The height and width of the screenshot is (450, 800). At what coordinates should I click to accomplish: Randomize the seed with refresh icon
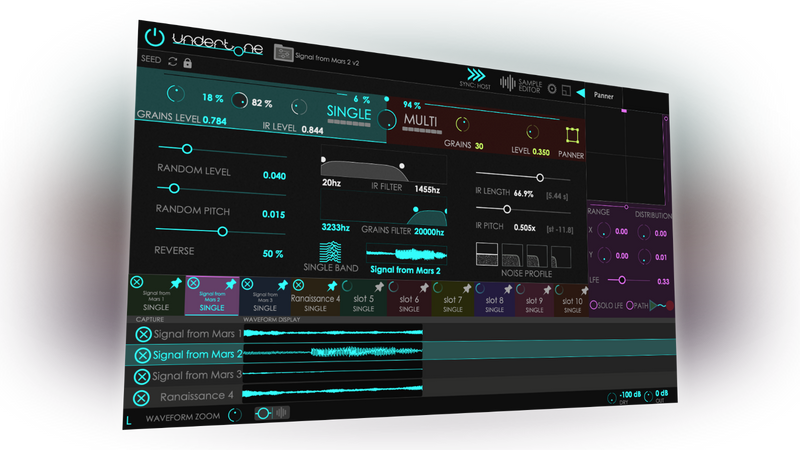coord(172,62)
